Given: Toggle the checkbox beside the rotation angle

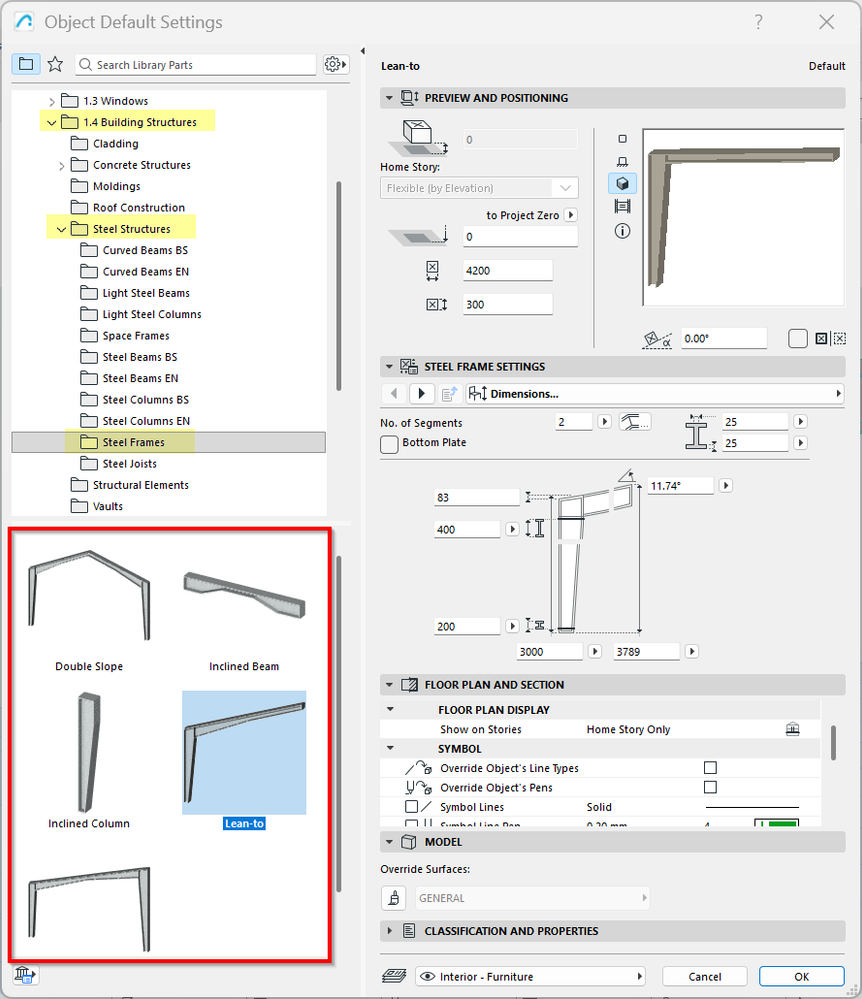Looking at the screenshot, I should pyautogui.click(x=798, y=338).
